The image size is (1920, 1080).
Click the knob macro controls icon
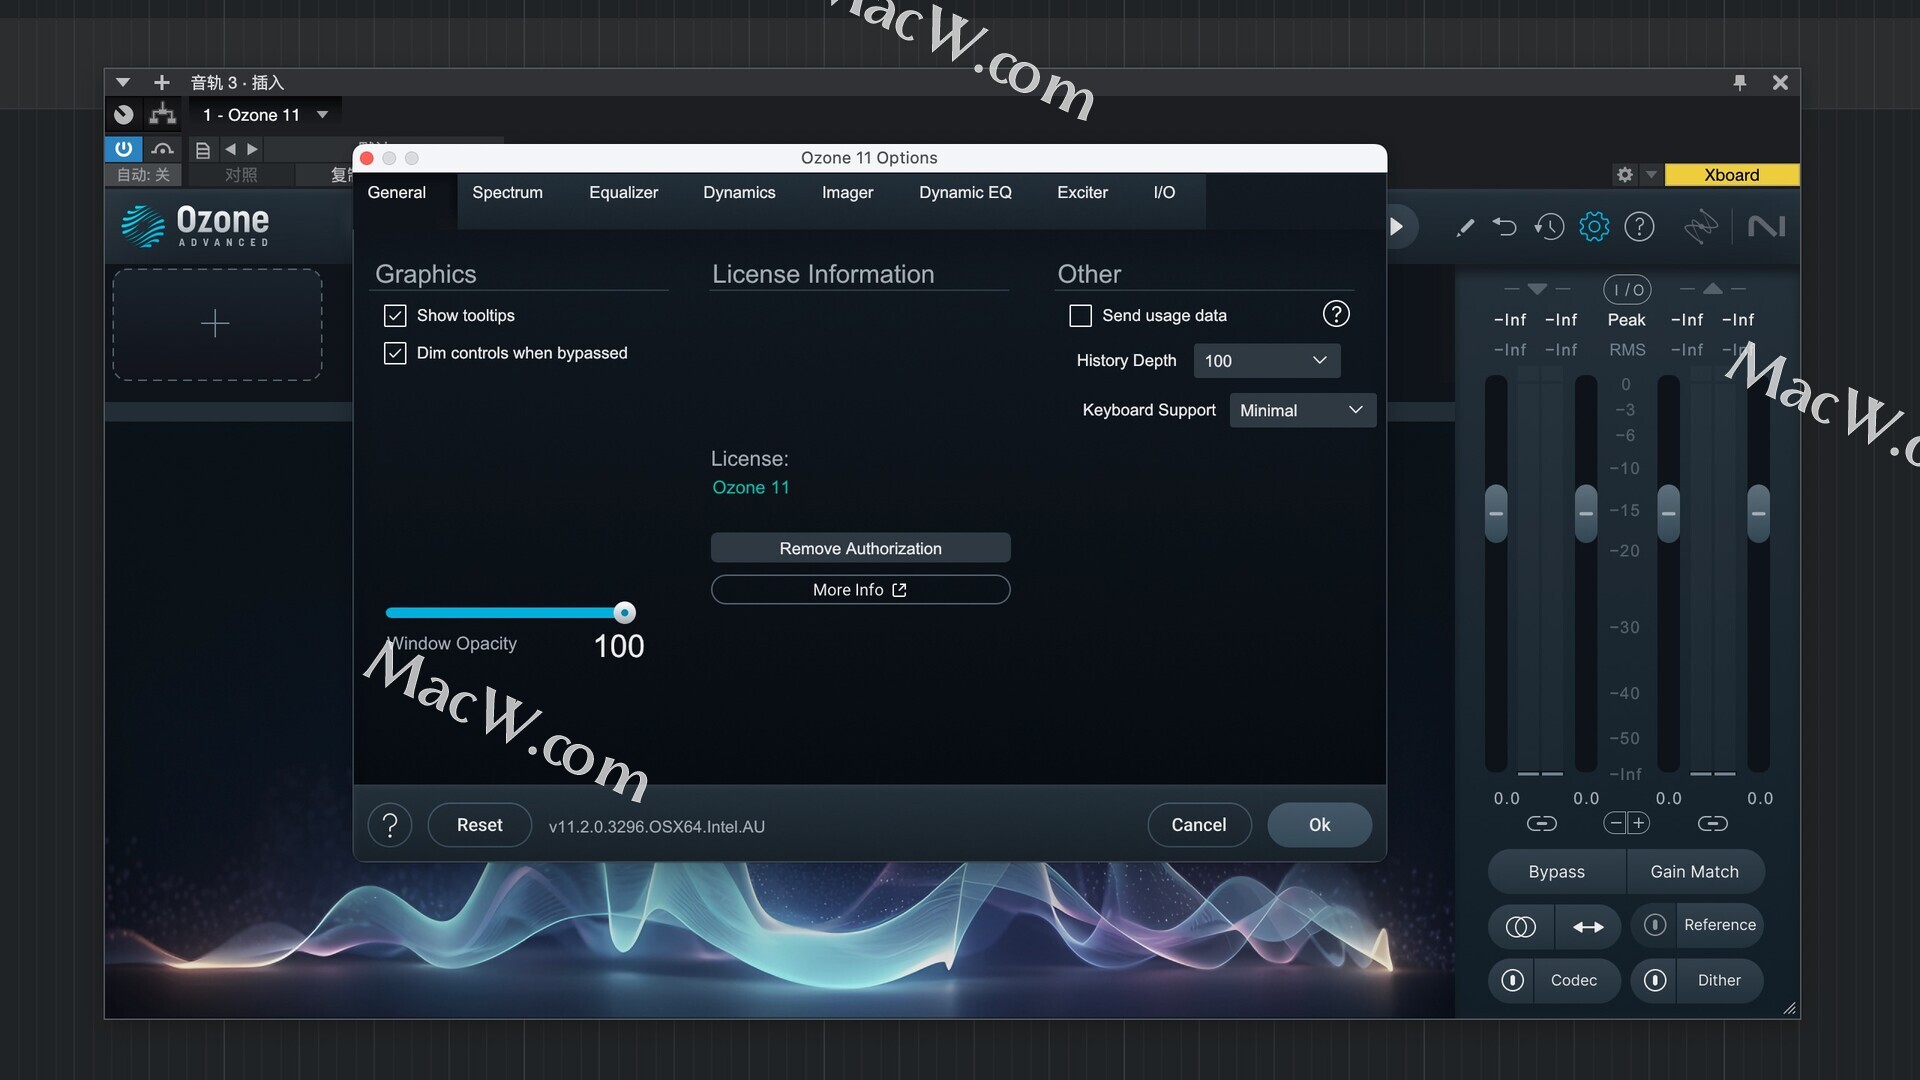coord(124,115)
